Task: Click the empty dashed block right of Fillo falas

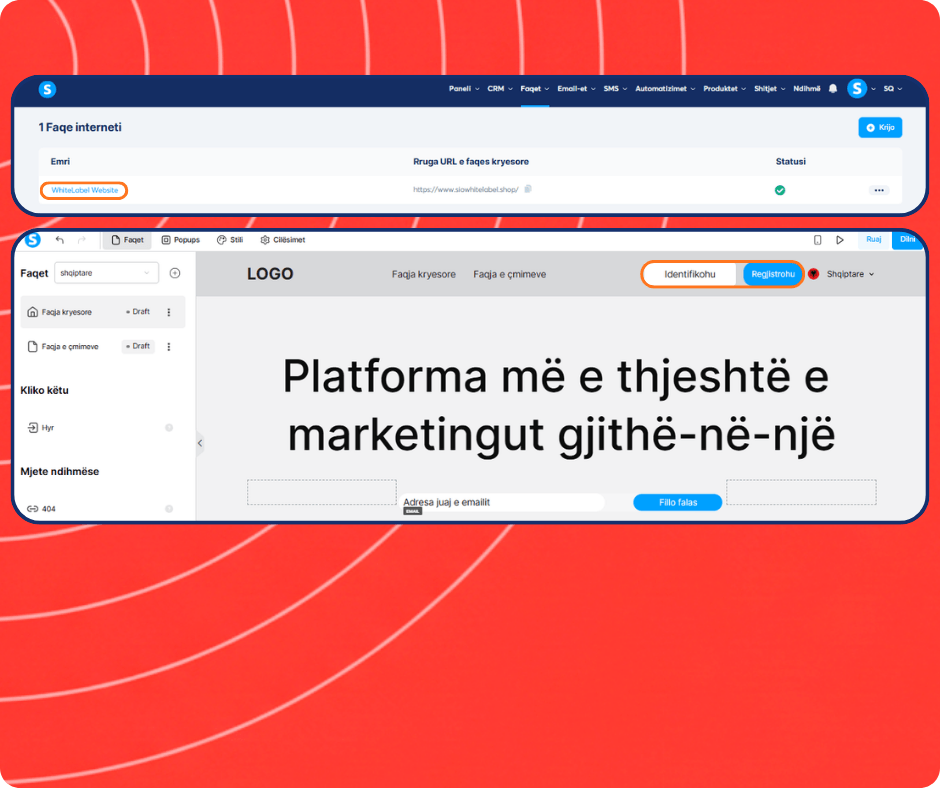Action: [x=801, y=492]
